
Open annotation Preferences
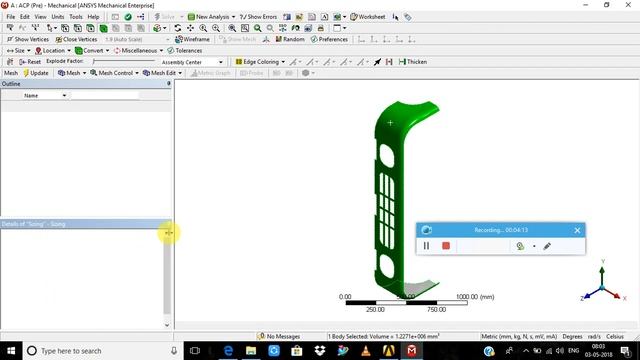tap(329, 39)
